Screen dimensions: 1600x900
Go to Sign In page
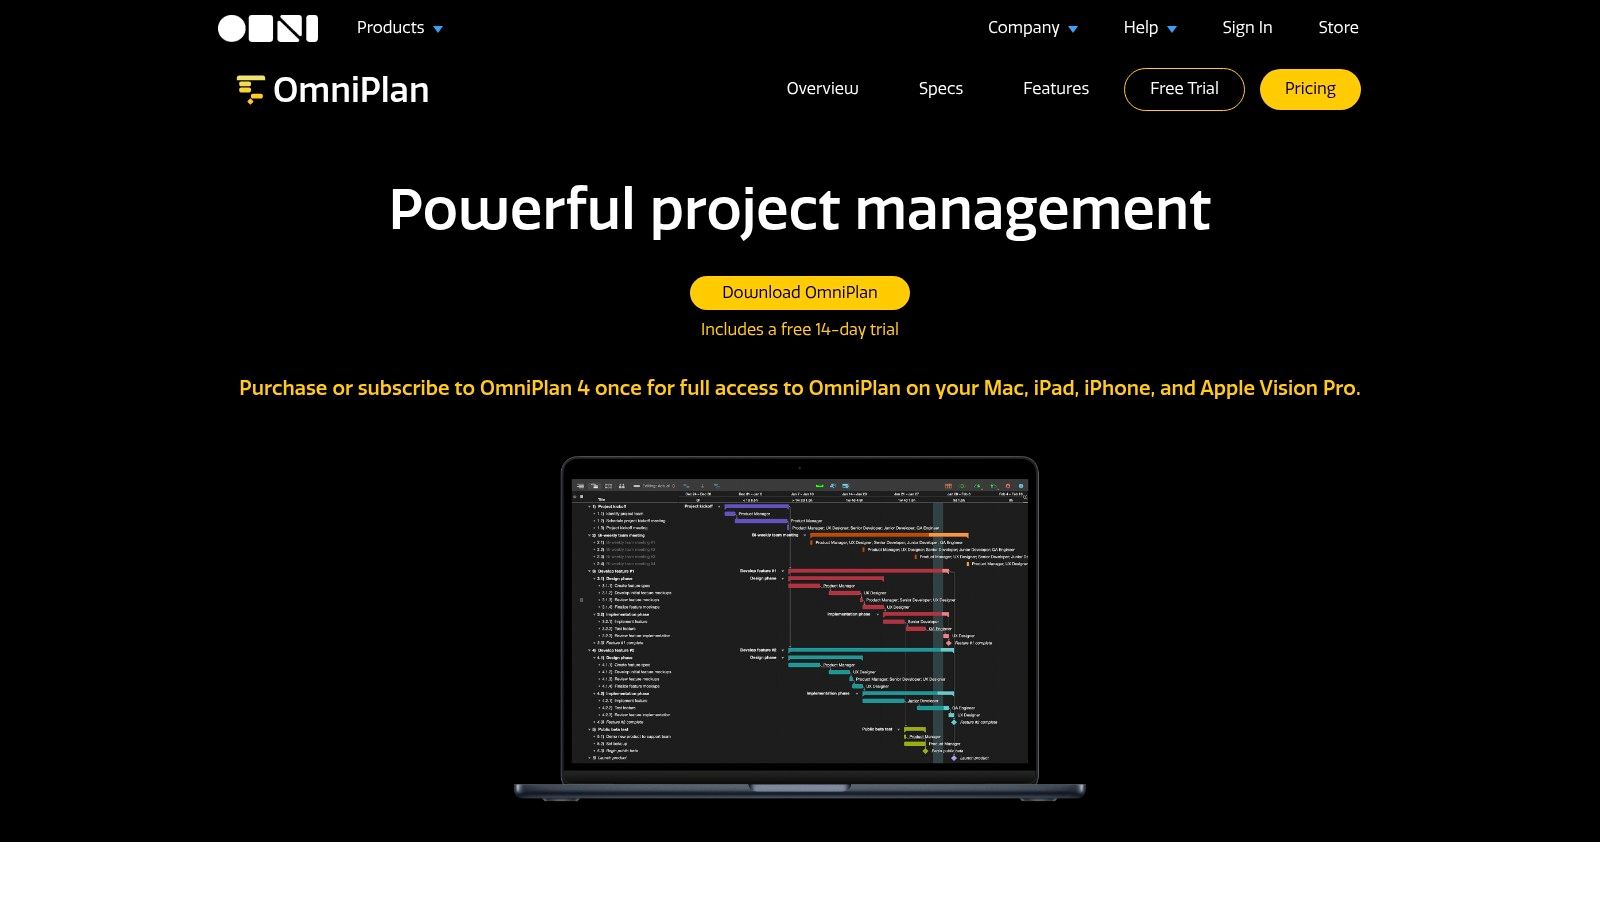(1247, 28)
